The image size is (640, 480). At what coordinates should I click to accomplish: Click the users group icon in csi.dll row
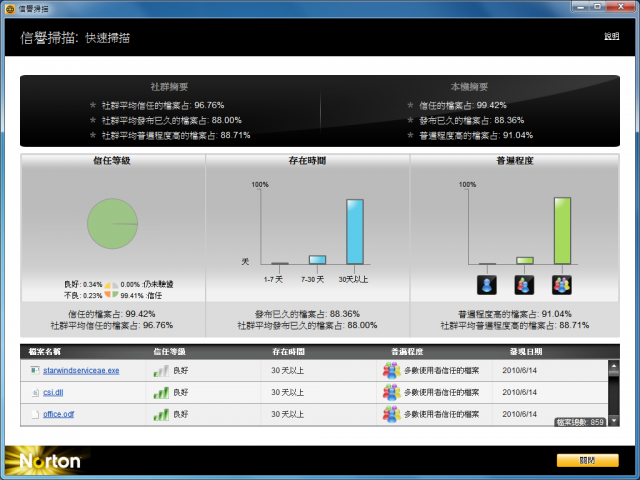391,392
